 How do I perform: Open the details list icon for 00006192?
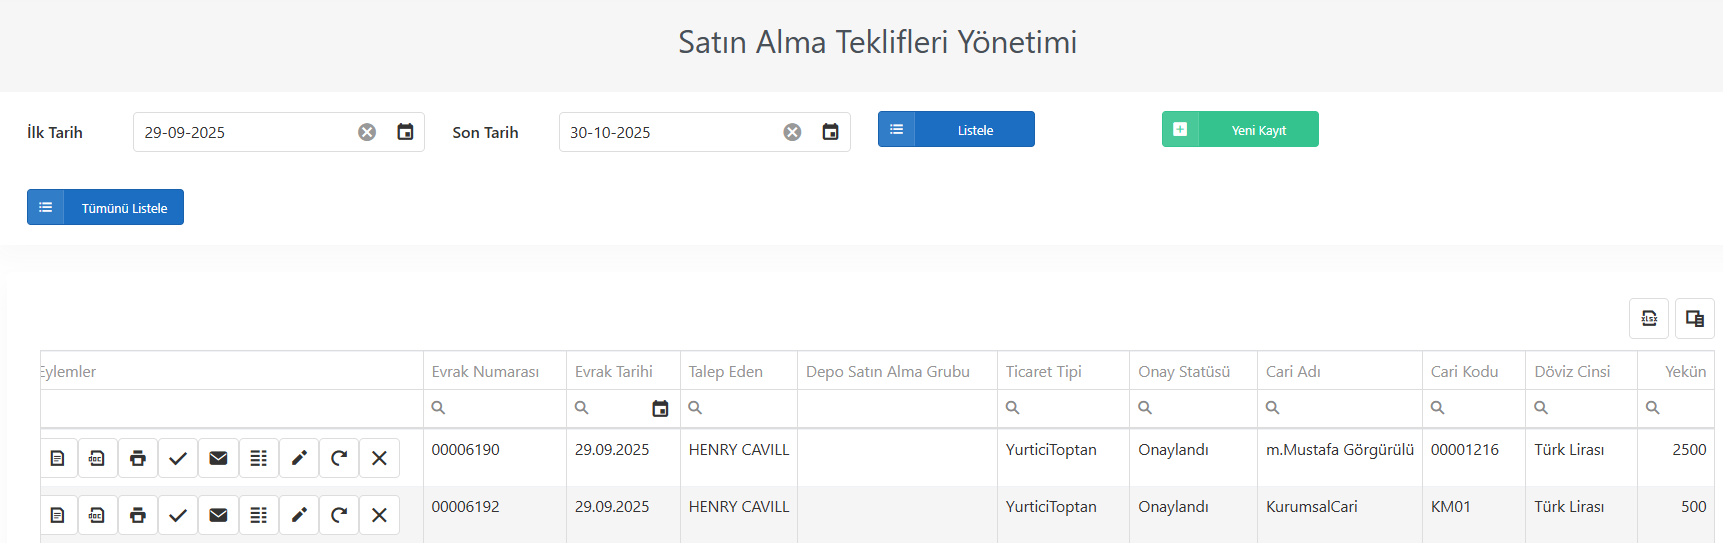click(x=258, y=515)
